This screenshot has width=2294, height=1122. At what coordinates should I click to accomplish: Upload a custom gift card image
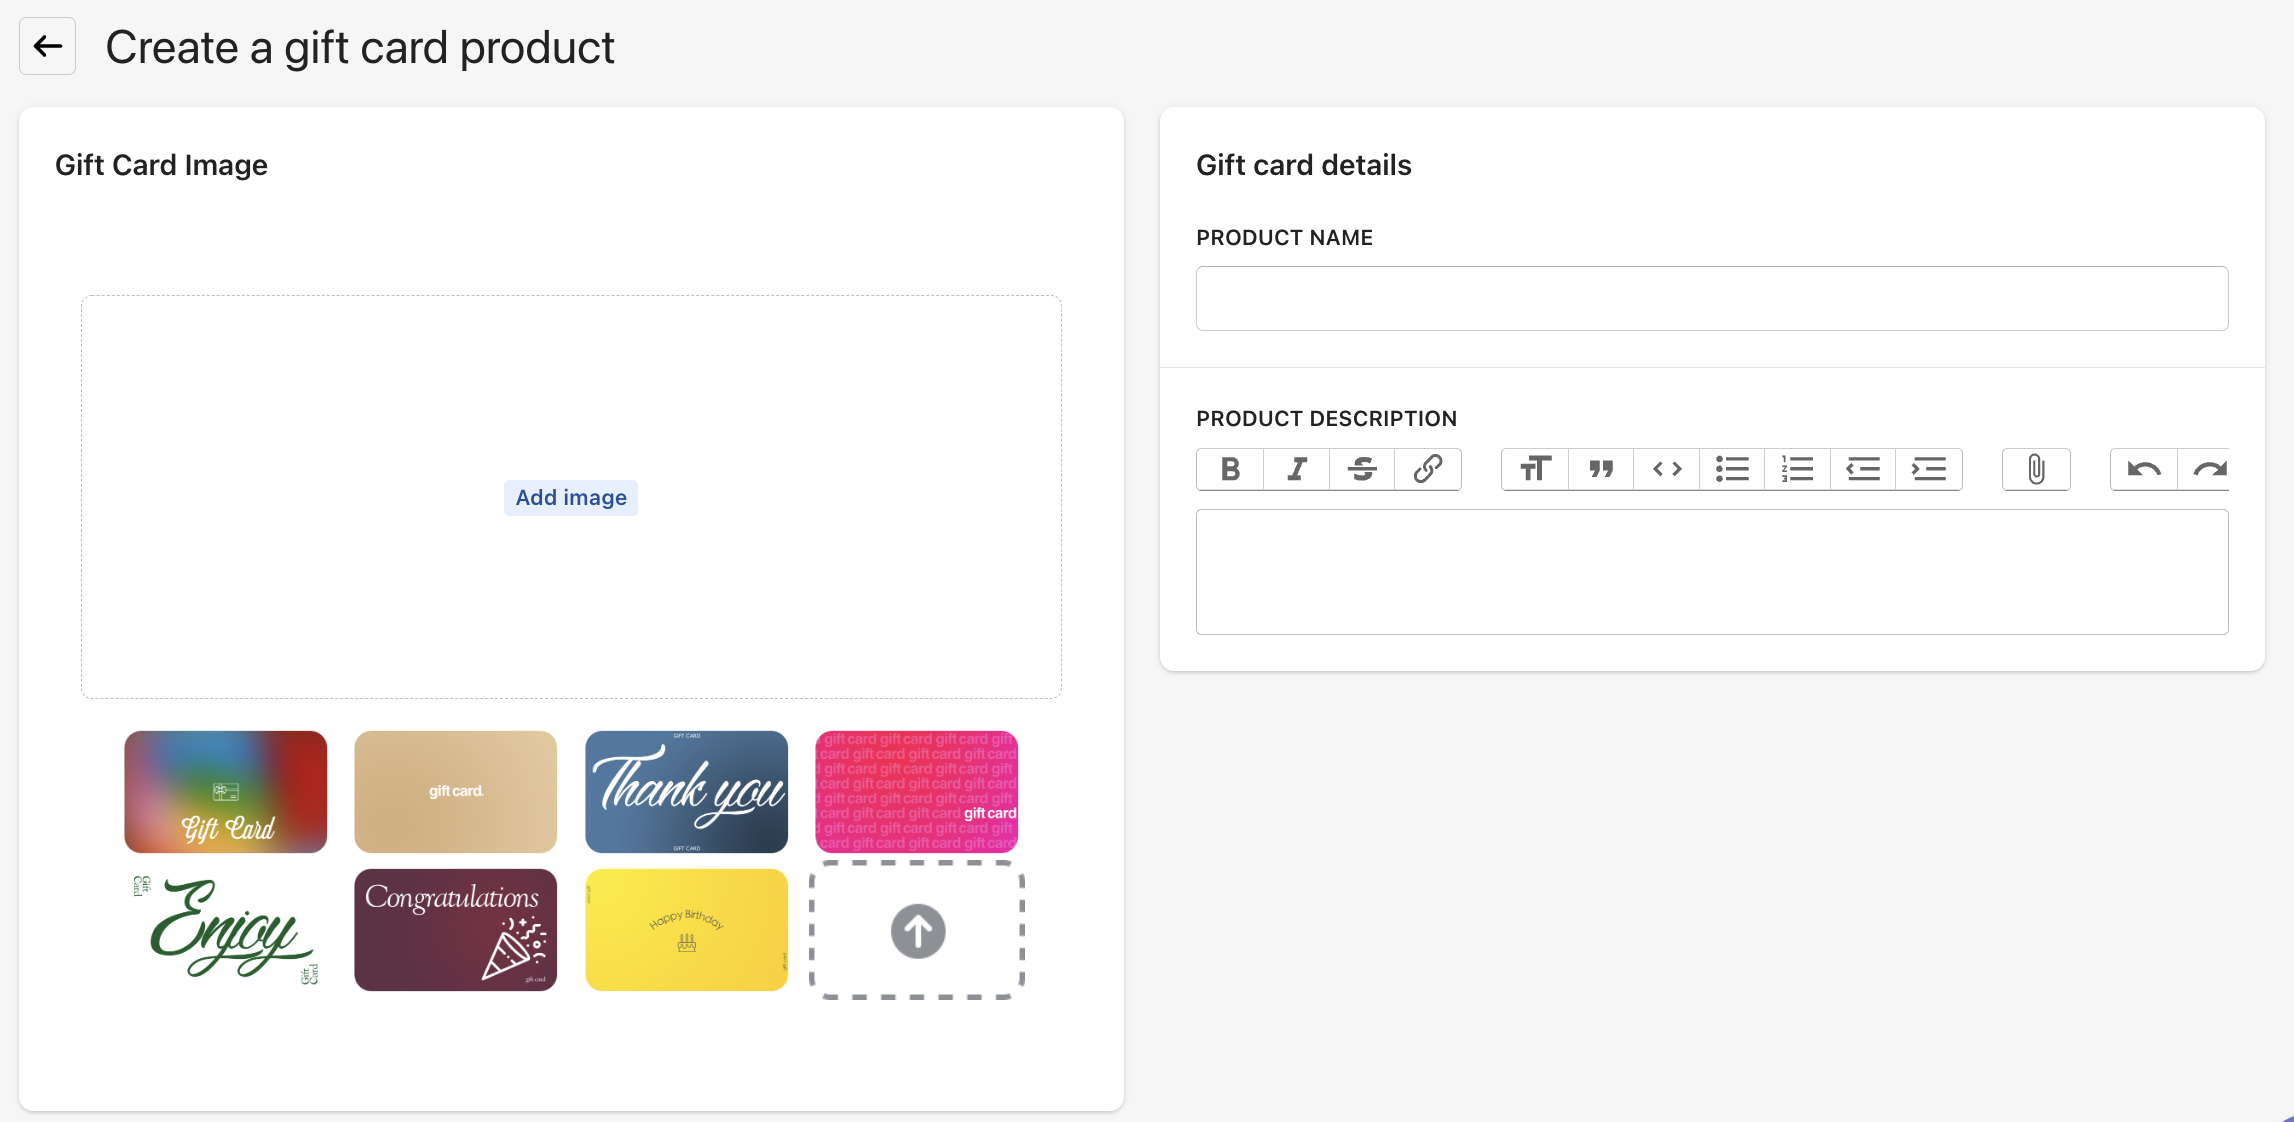point(917,931)
